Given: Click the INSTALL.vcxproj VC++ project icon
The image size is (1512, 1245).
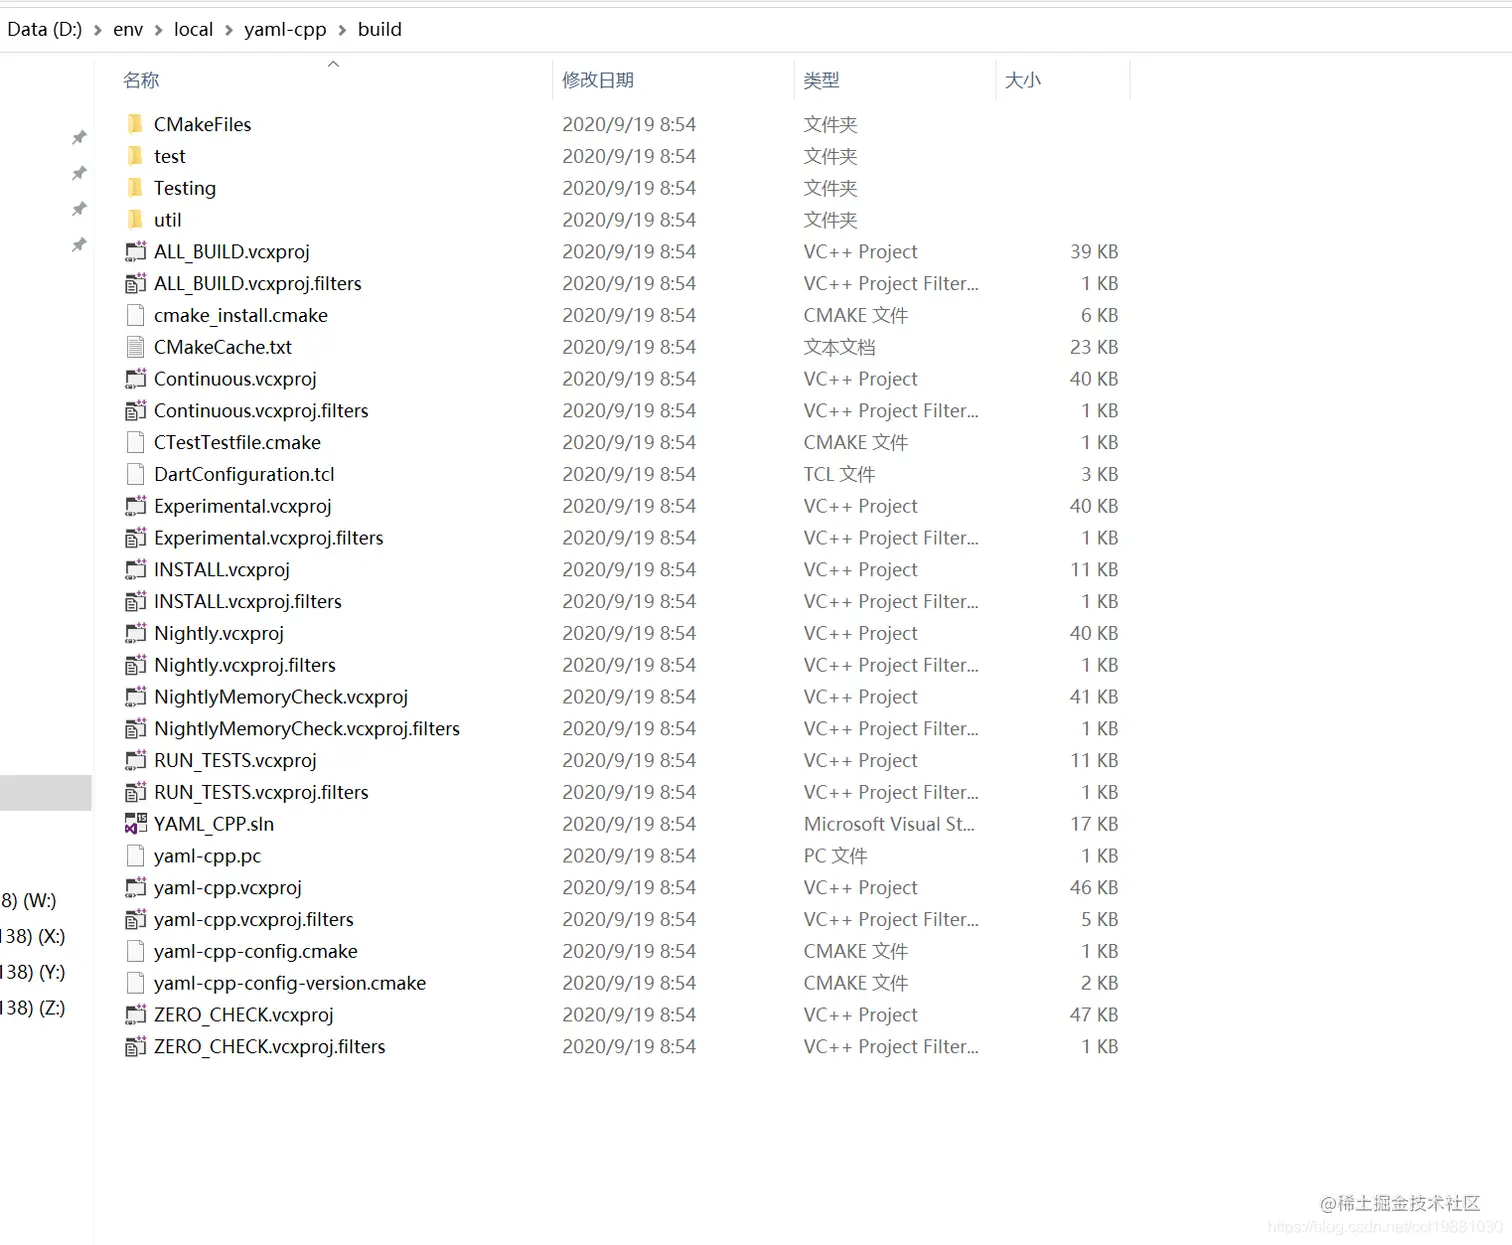Looking at the screenshot, I should tap(136, 569).
